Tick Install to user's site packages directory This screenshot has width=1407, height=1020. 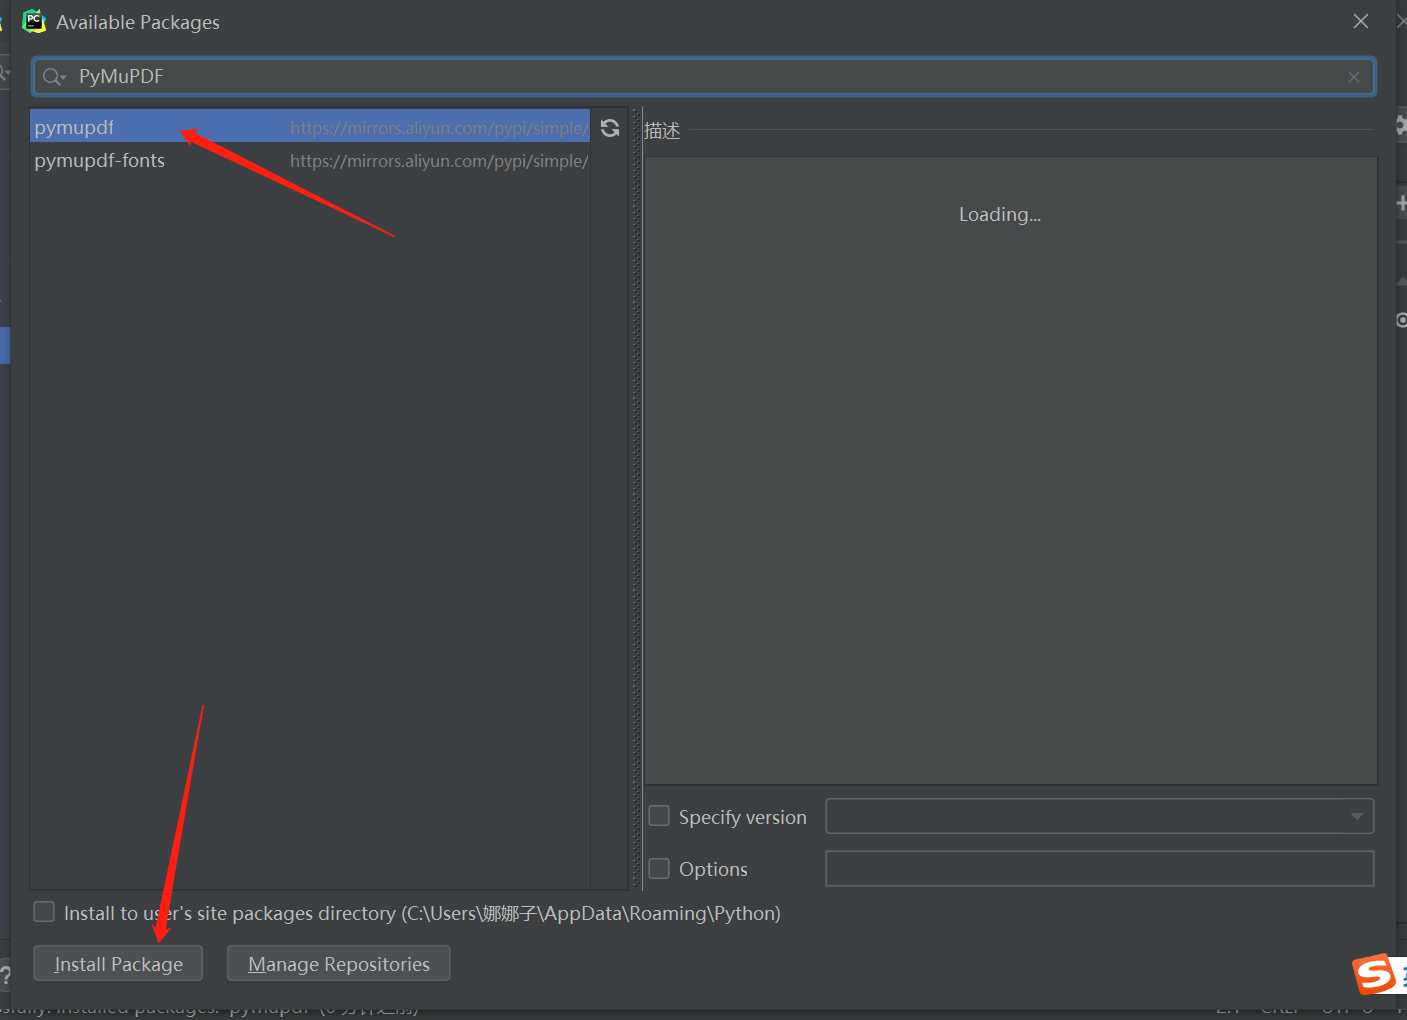44,912
